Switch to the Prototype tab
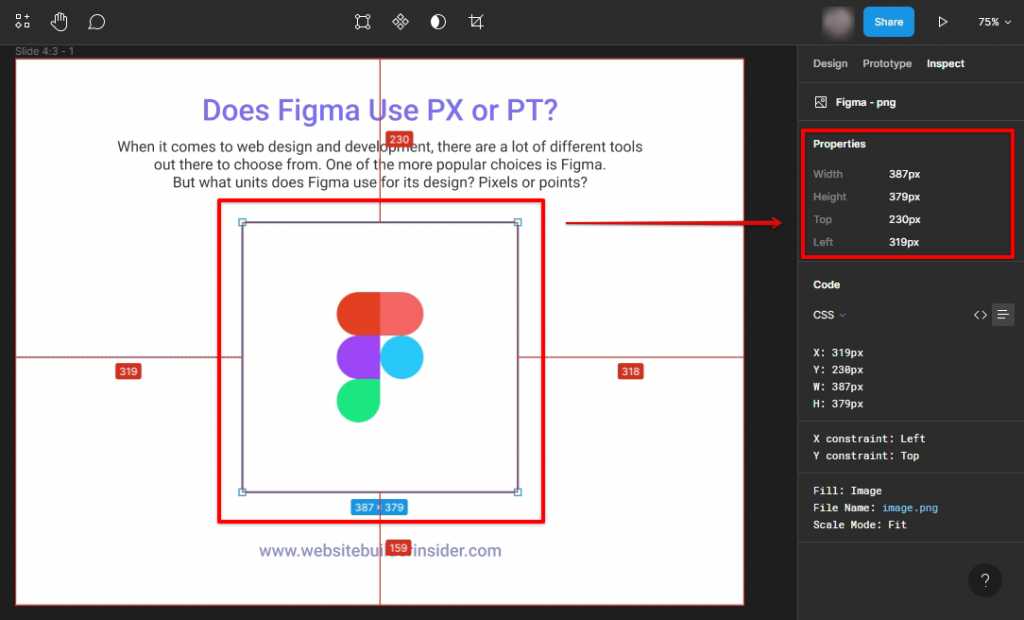Viewport: 1024px width, 620px height. click(x=887, y=64)
